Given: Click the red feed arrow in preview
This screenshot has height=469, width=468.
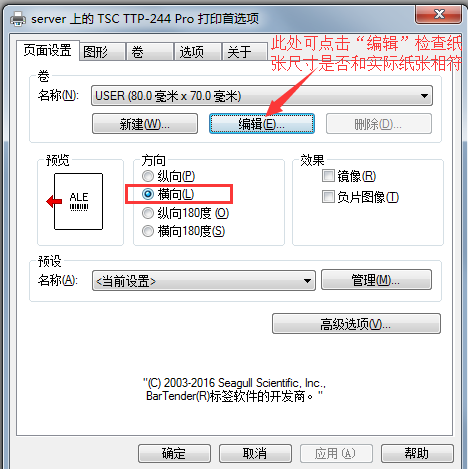Looking at the screenshot, I should pyautogui.click(x=54, y=201).
